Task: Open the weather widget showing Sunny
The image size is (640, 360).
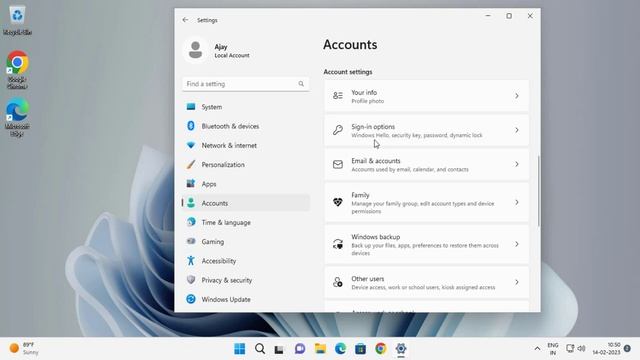Action: point(24,349)
